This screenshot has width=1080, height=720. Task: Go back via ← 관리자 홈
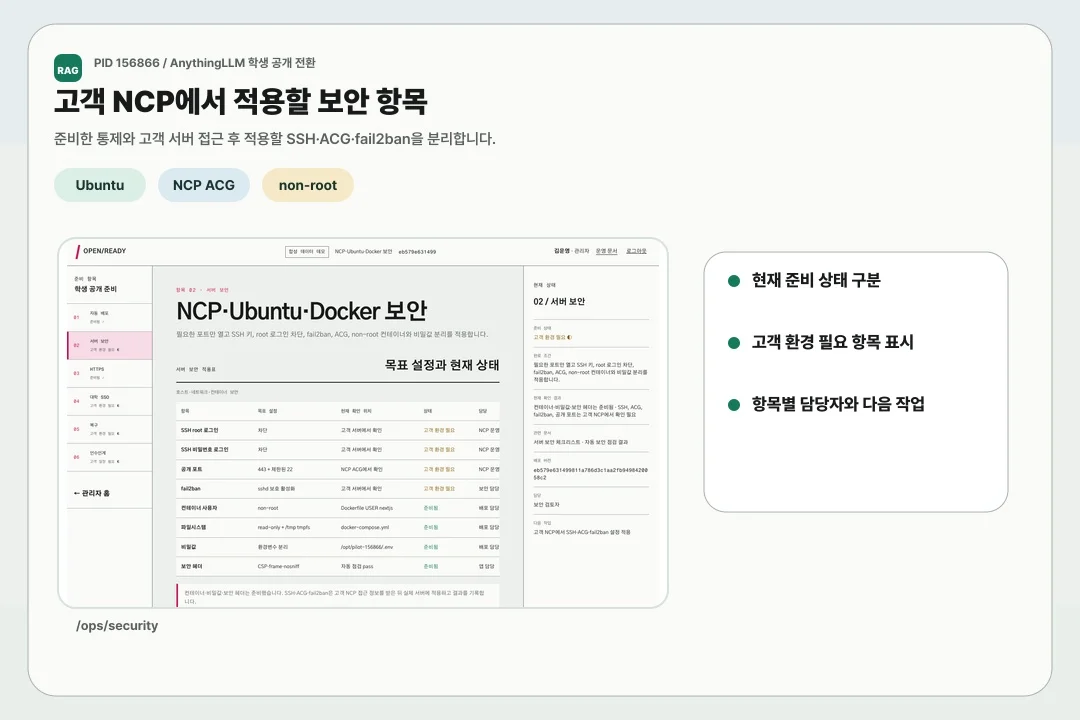(x=92, y=493)
